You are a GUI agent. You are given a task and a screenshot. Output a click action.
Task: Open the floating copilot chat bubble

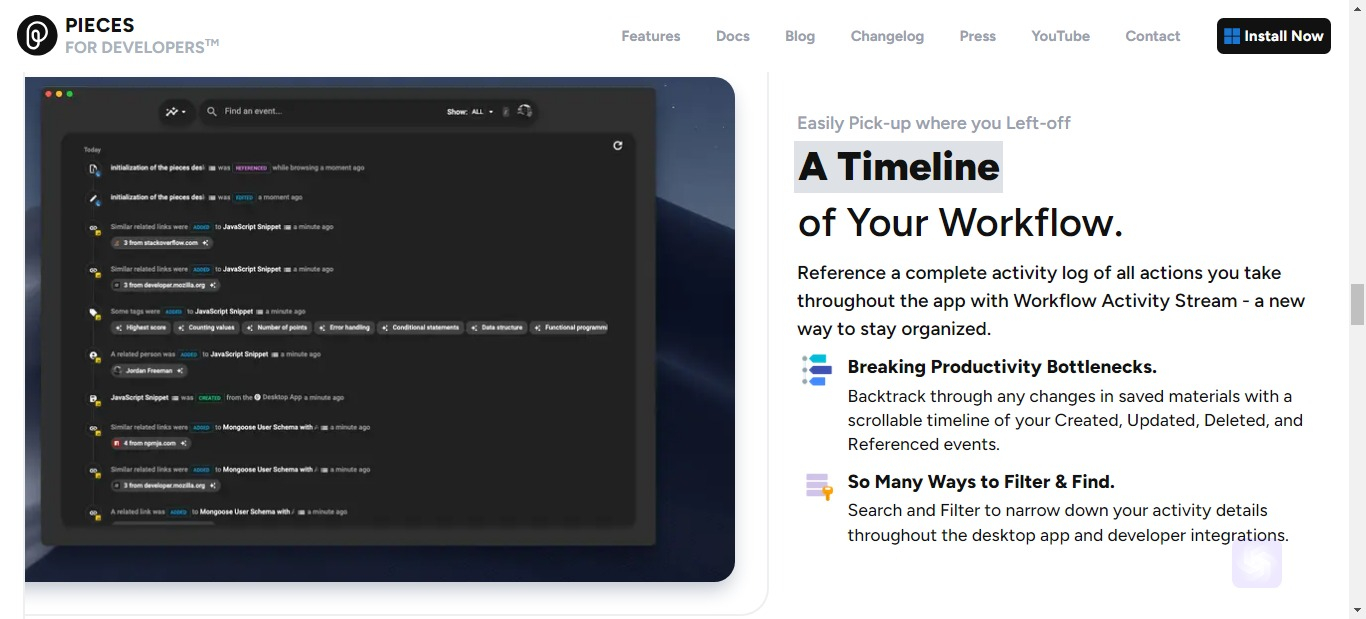pos(1257,563)
